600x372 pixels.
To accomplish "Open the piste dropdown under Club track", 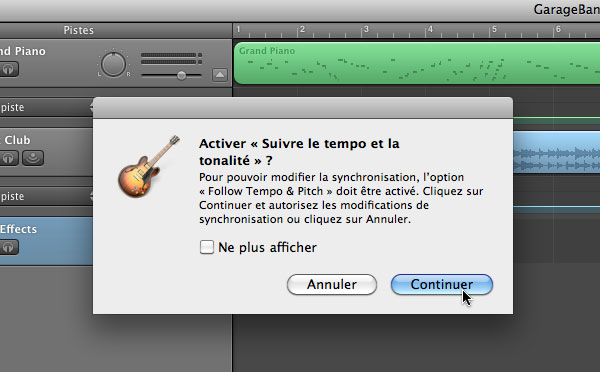I will click(46, 196).
